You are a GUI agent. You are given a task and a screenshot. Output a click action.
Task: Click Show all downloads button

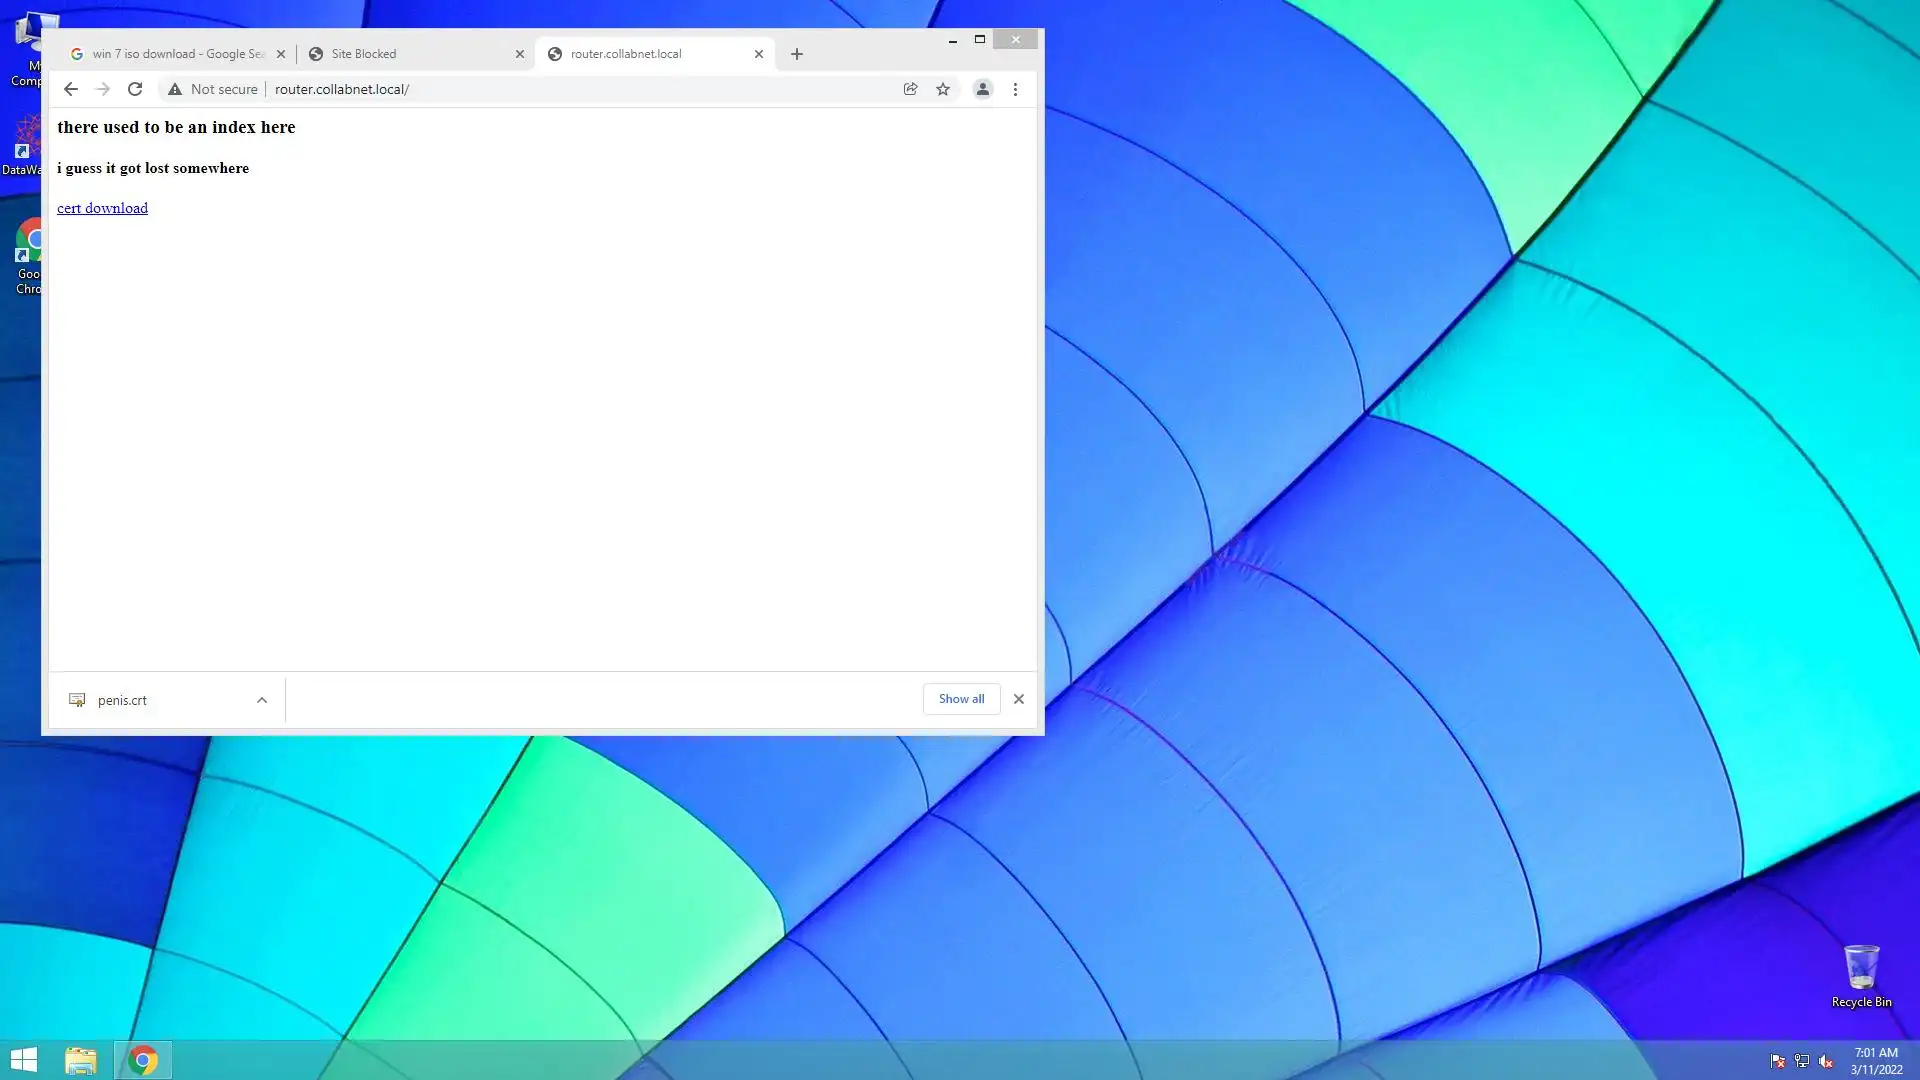(x=961, y=699)
